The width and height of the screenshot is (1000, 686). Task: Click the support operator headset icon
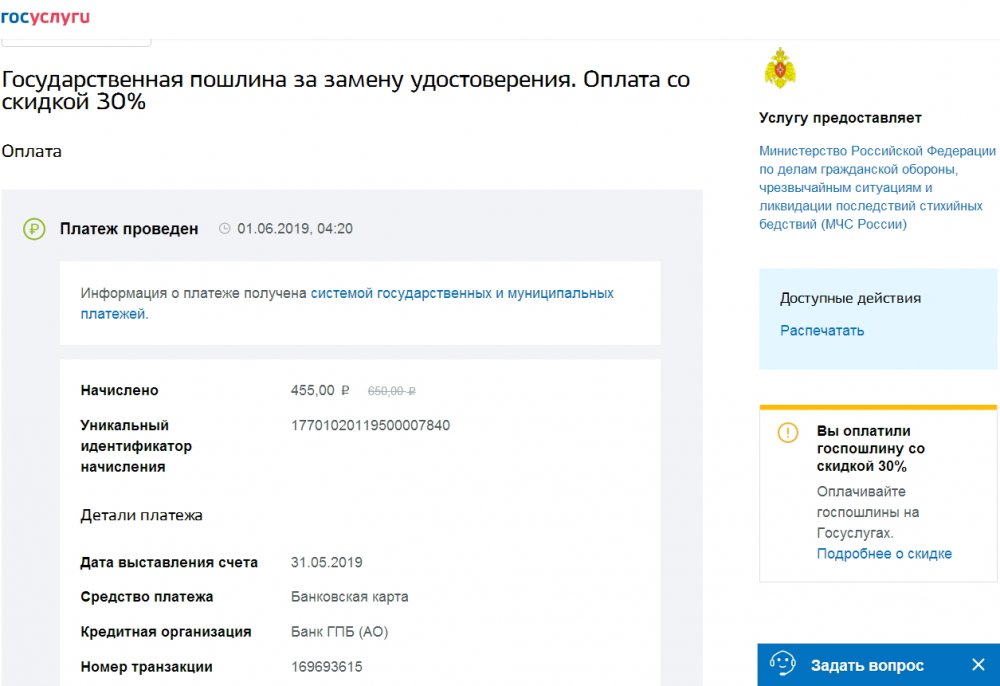782,664
